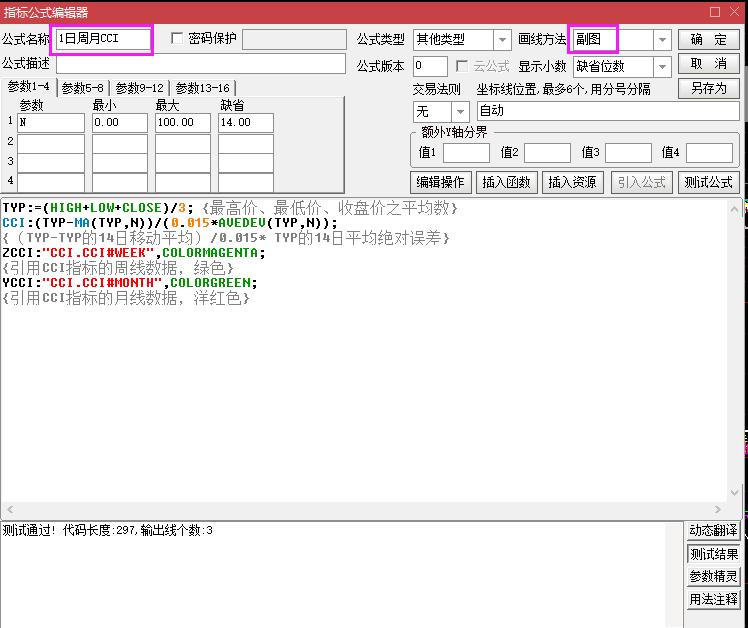Switch to the 参数5-8 tab
Image resolution: width=748 pixels, height=628 pixels.
click(x=84, y=88)
